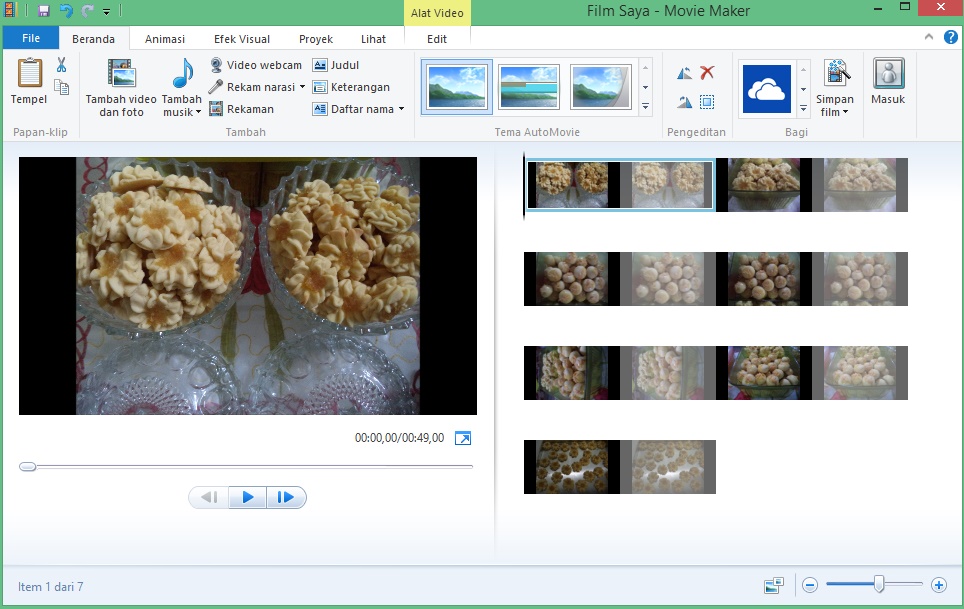Open the Lihat tab
Image resolution: width=964 pixels, height=609 pixels.
click(x=373, y=39)
